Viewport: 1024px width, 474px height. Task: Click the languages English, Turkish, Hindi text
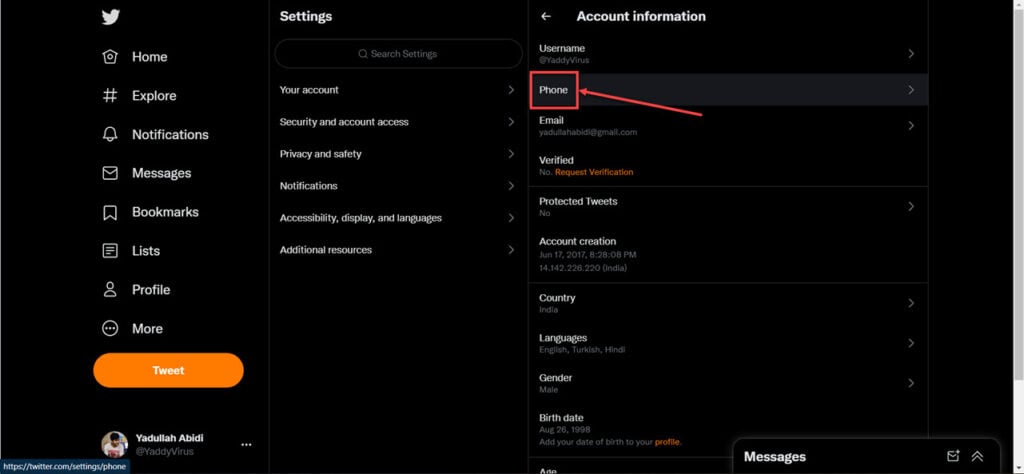582,350
